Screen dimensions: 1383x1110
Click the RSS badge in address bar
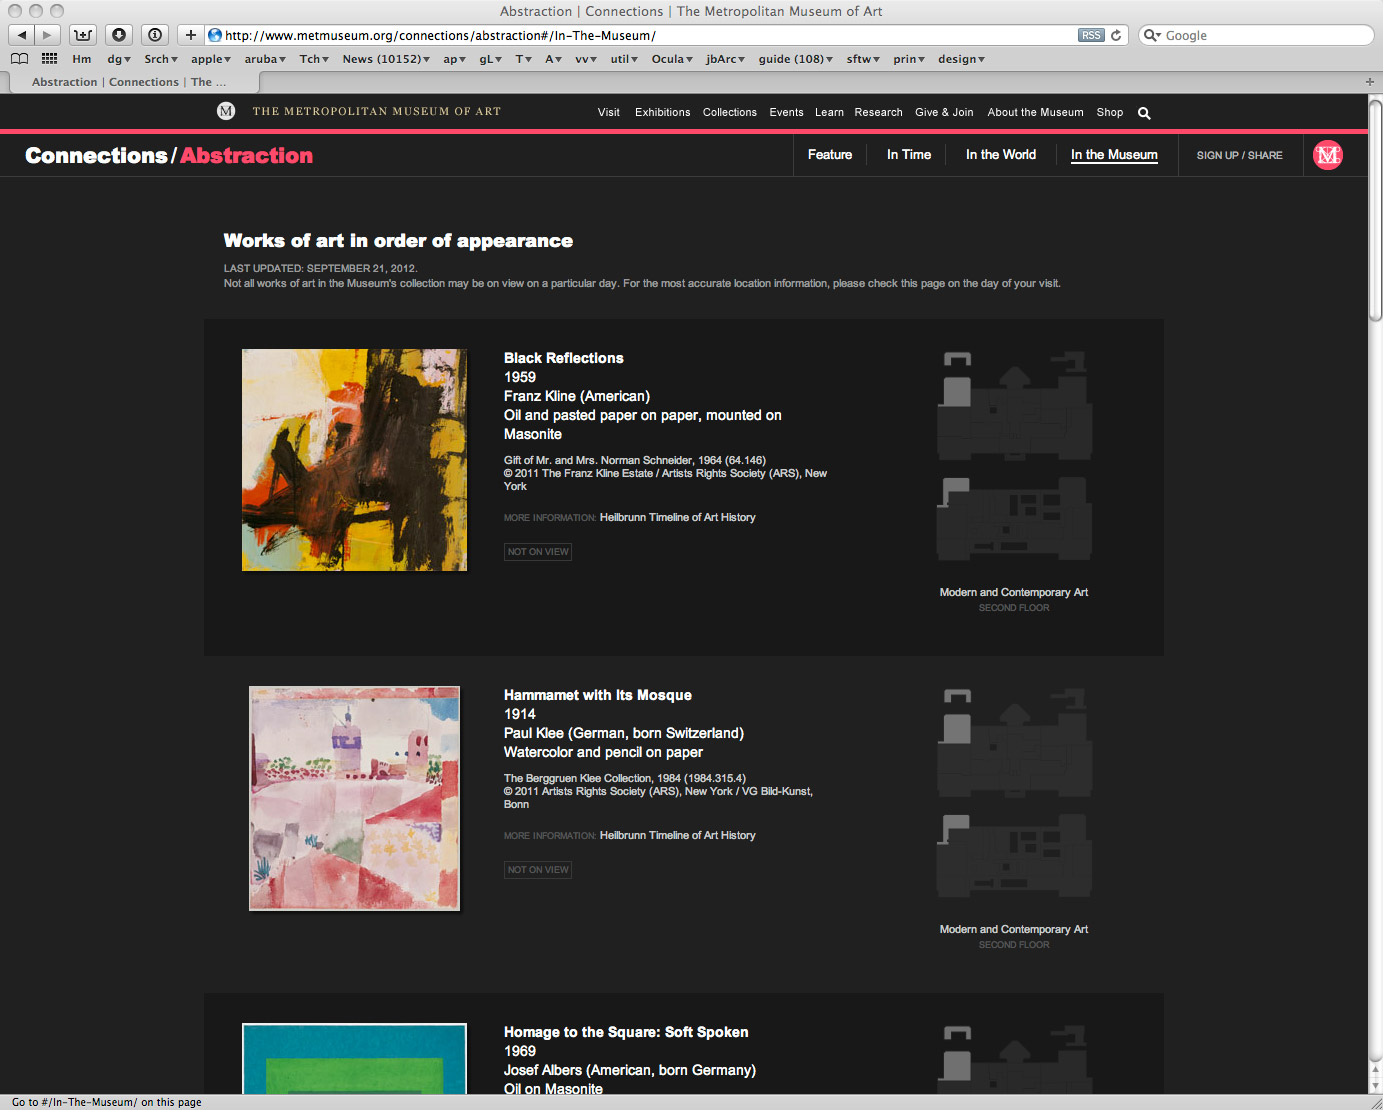tap(1091, 35)
